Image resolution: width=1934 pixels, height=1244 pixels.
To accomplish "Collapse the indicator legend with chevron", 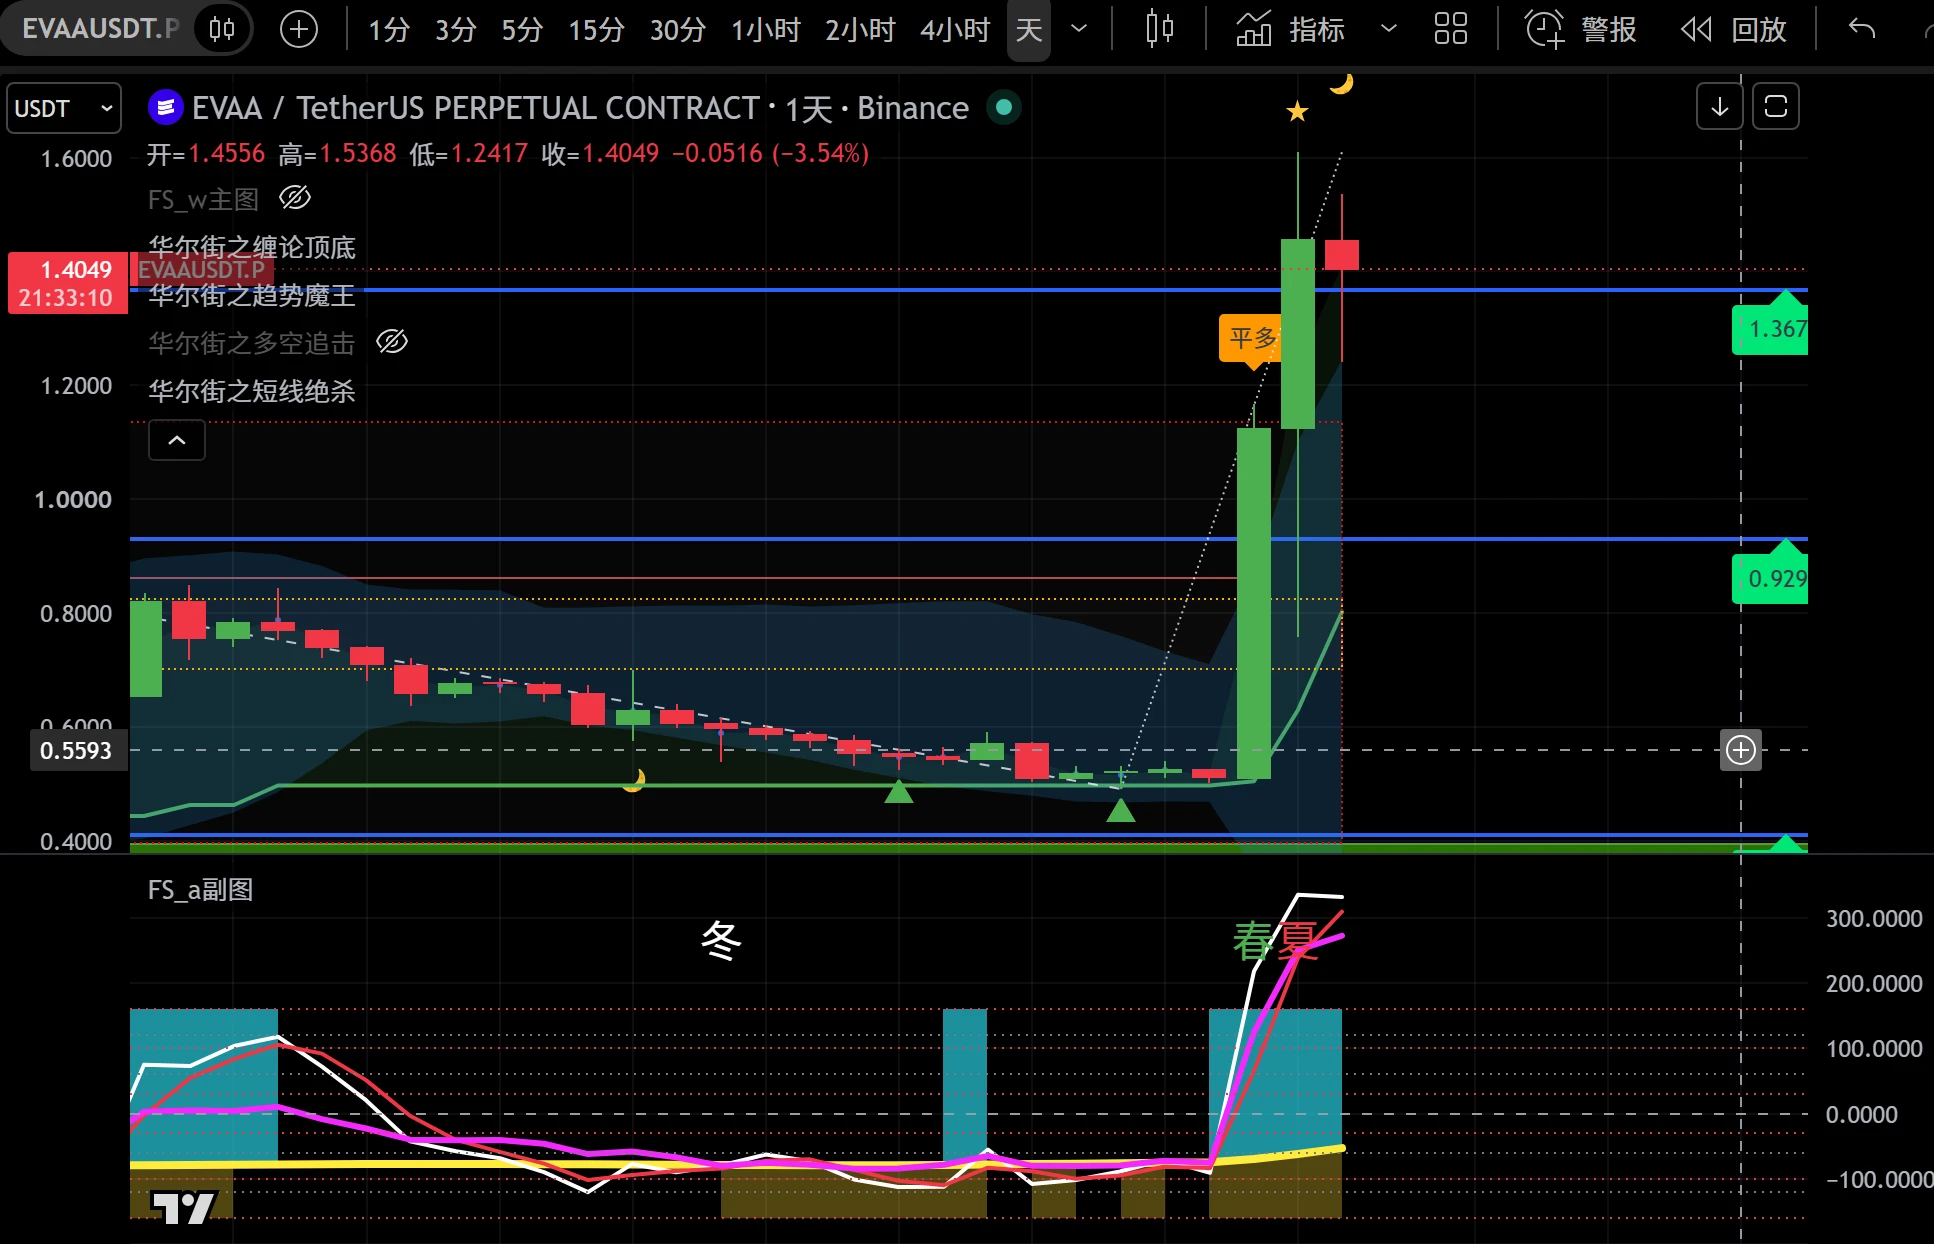I will coord(177,440).
